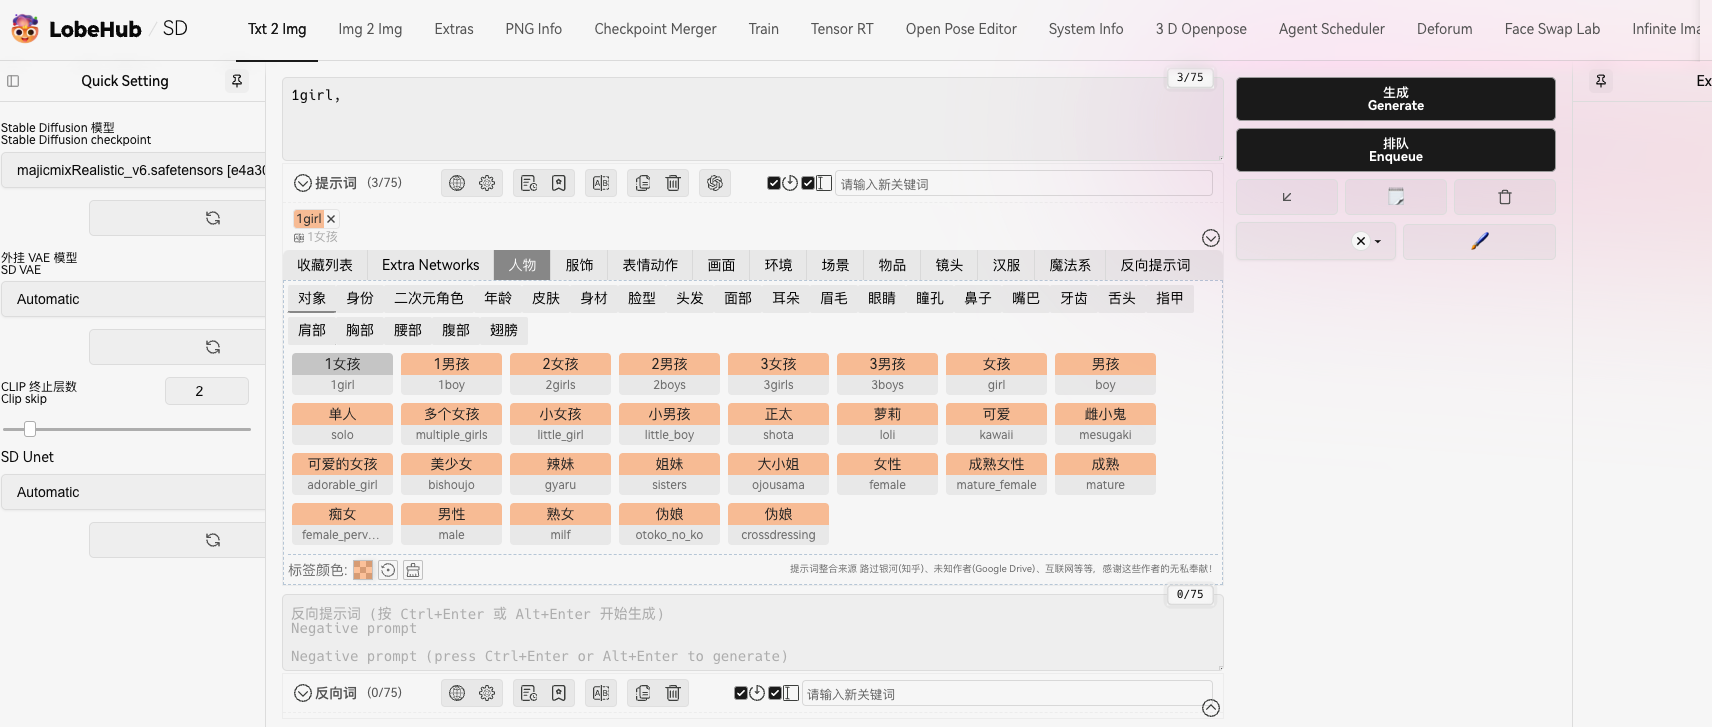
Task: Open the Extras tab
Action: pyautogui.click(x=454, y=29)
